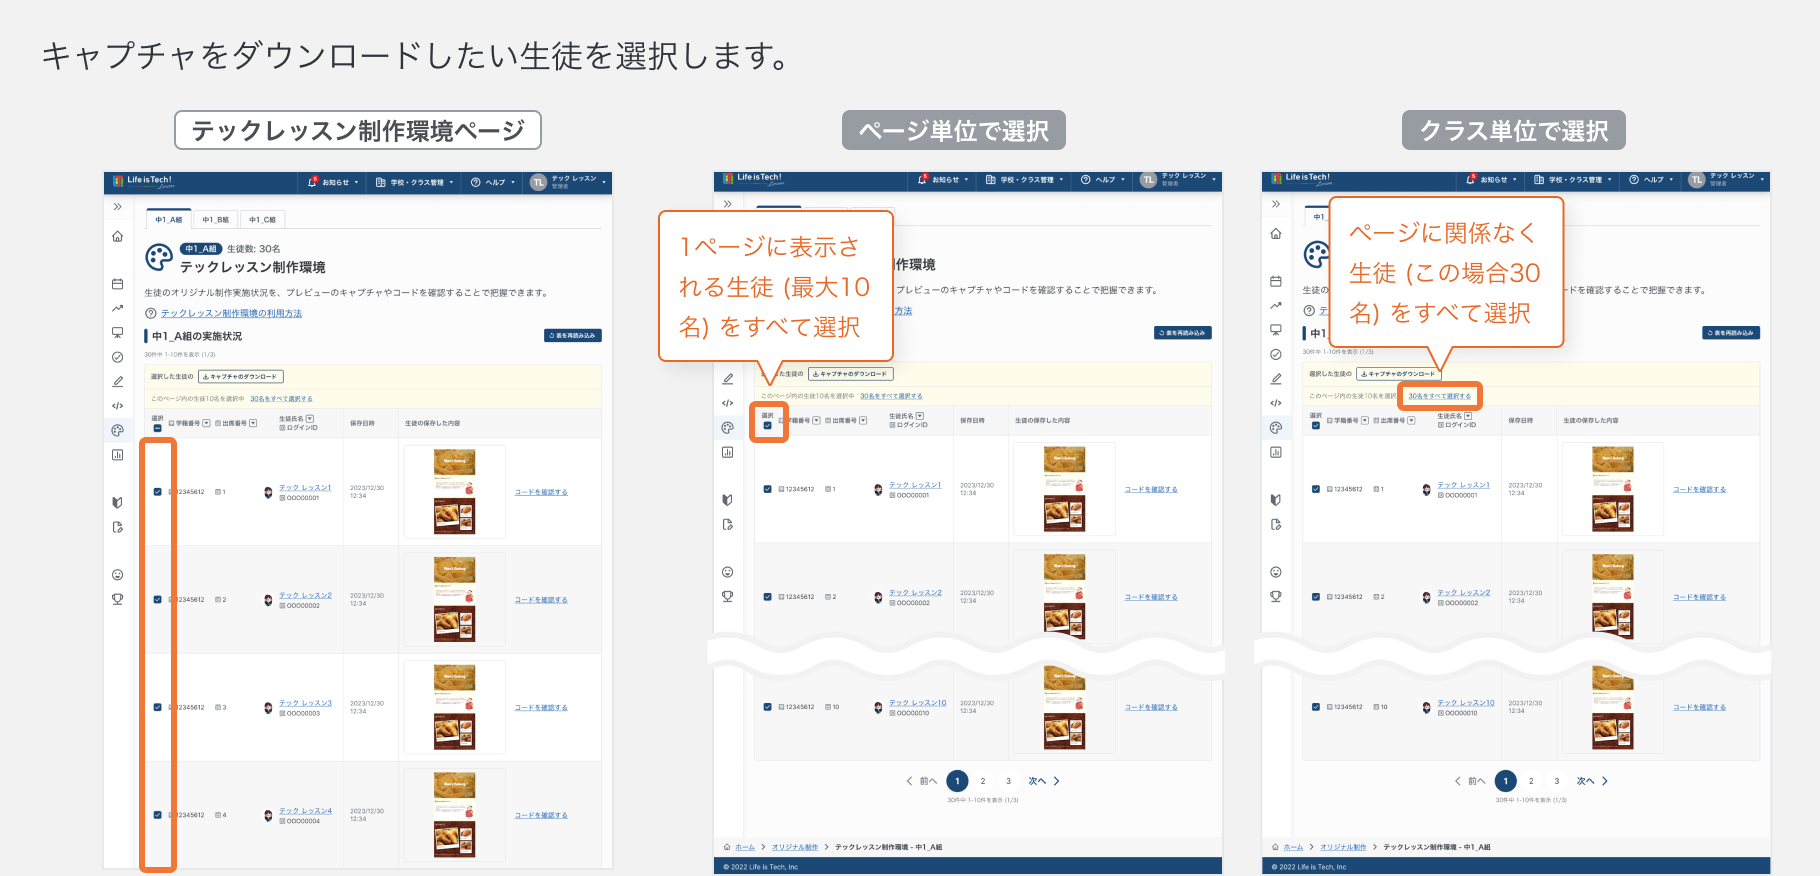Image resolution: width=1820 pixels, height=876 pixels.
Task: Open code brackets icon in middle screenshot sidebar
Action: [727, 403]
